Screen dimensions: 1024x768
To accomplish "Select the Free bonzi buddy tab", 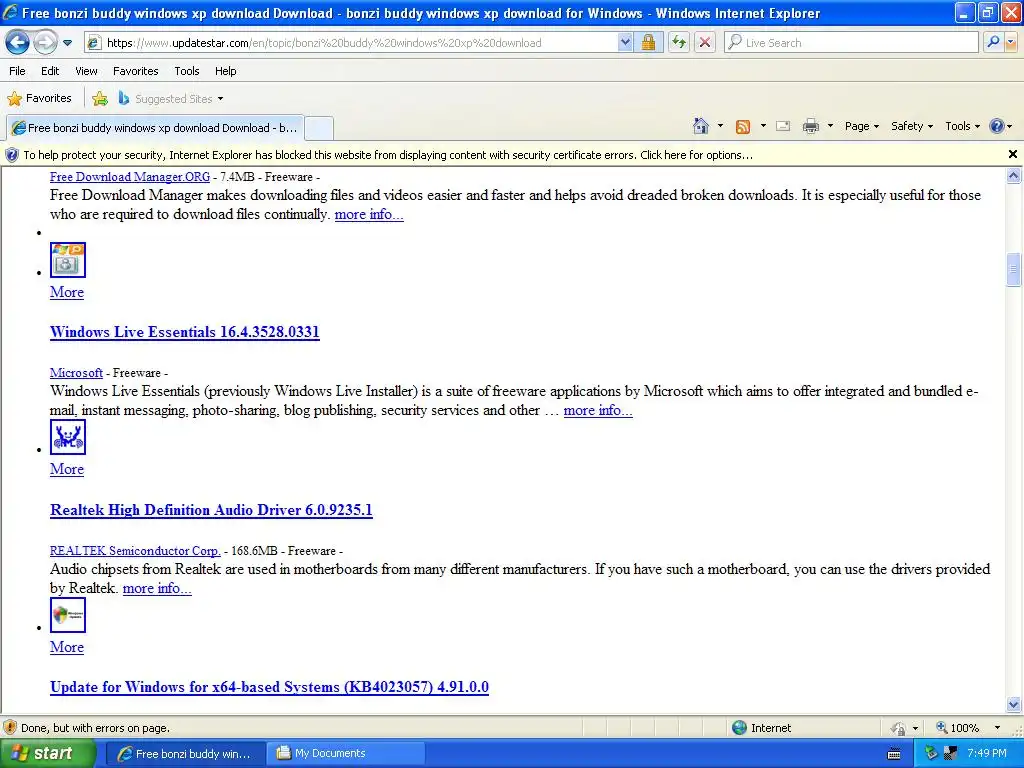I will [x=155, y=128].
